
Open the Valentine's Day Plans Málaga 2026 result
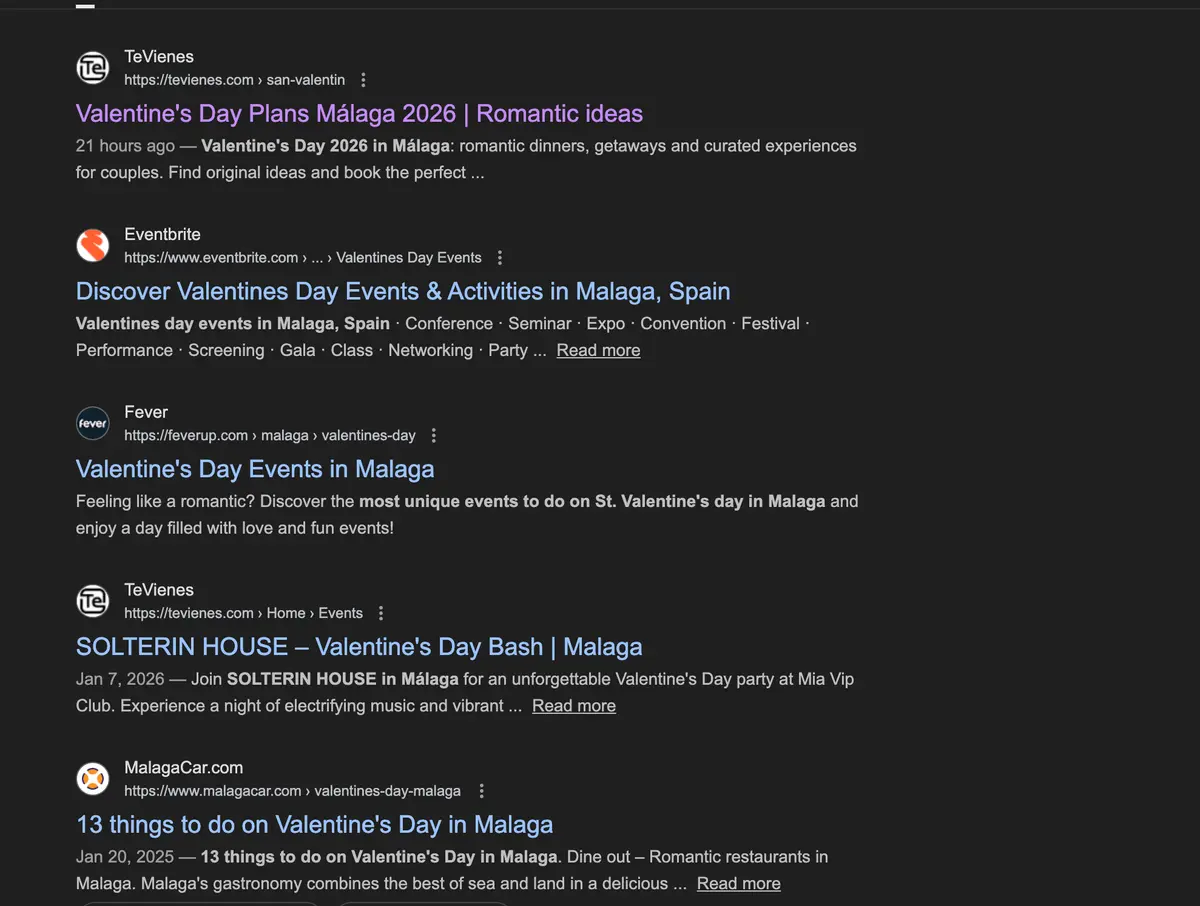(359, 113)
